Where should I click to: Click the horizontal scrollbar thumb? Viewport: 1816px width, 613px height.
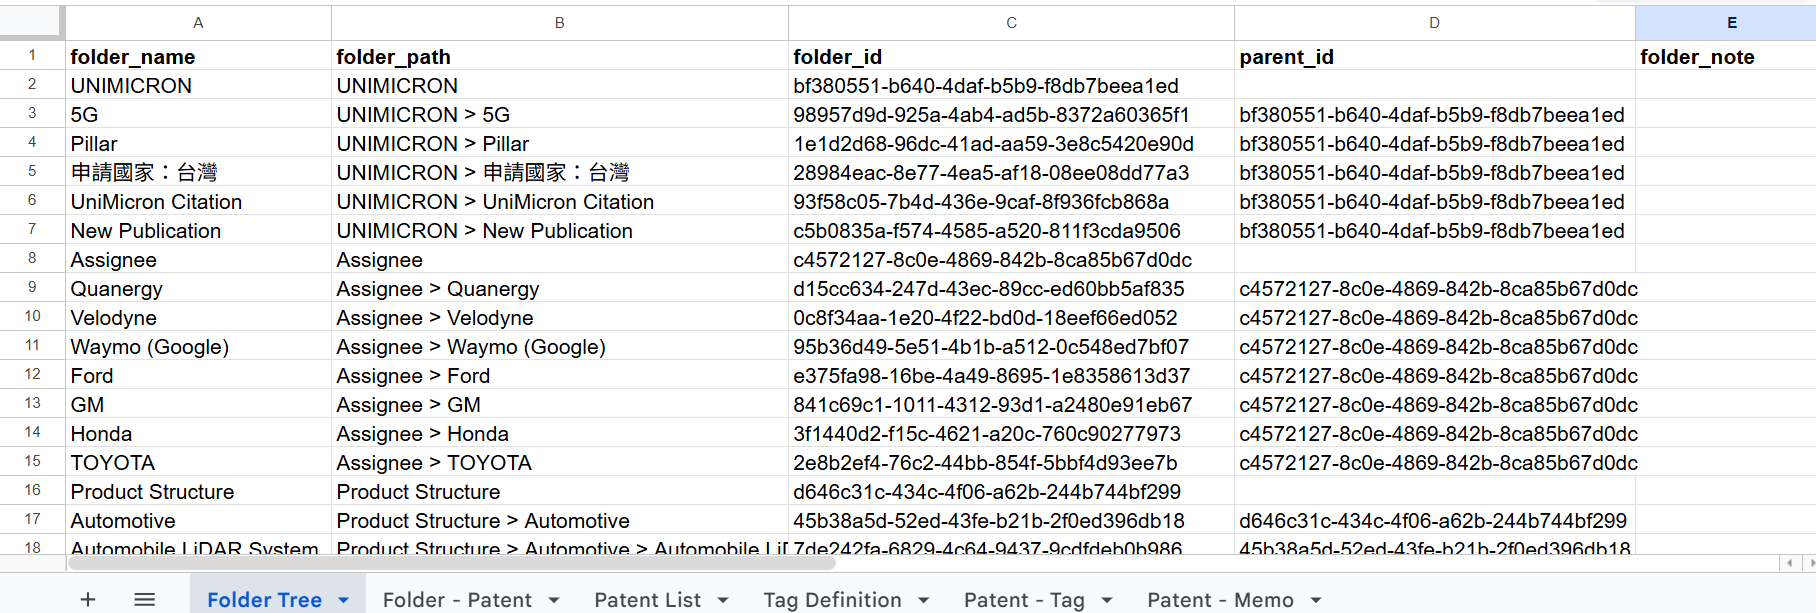pos(450,563)
